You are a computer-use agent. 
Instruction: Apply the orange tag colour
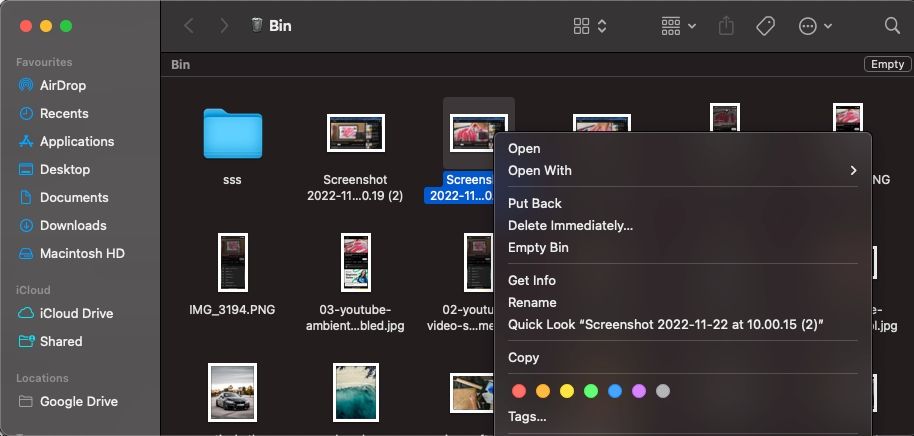point(543,391)
